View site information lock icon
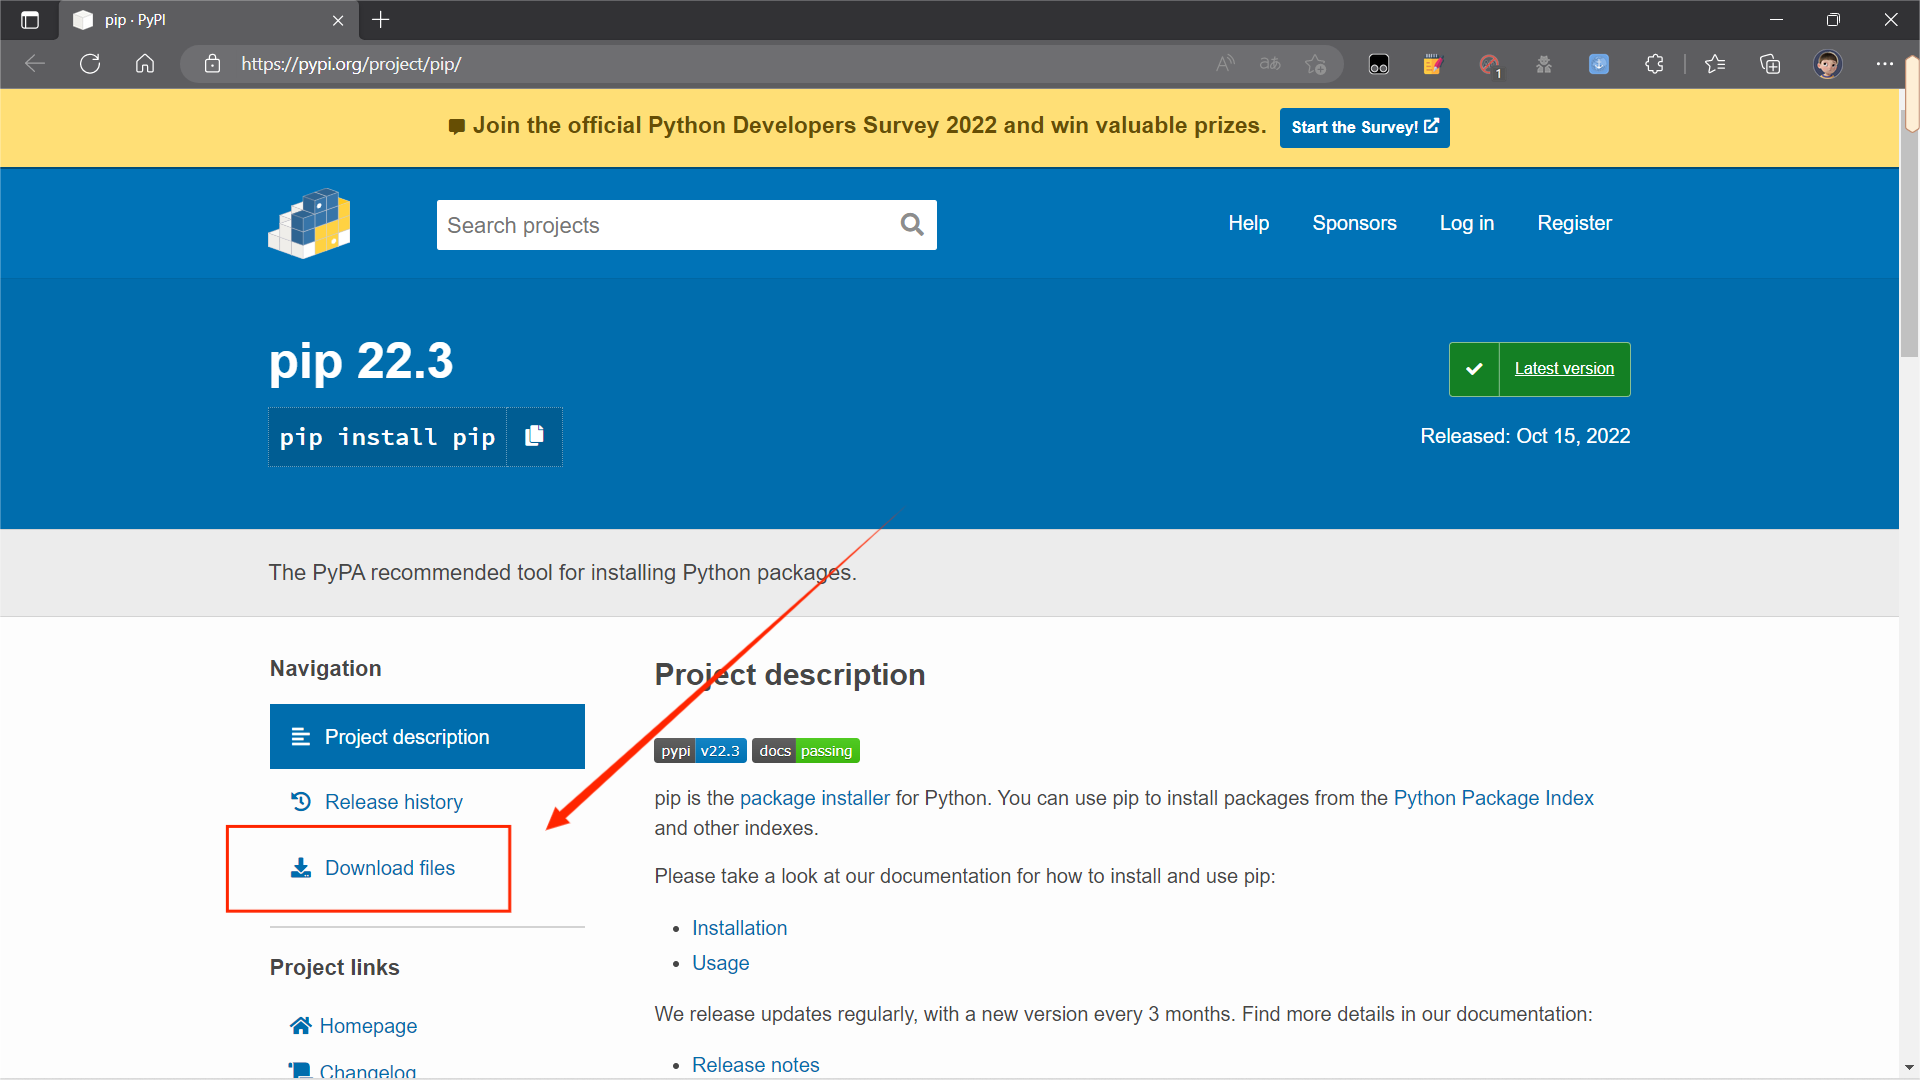 click(212, 64)
